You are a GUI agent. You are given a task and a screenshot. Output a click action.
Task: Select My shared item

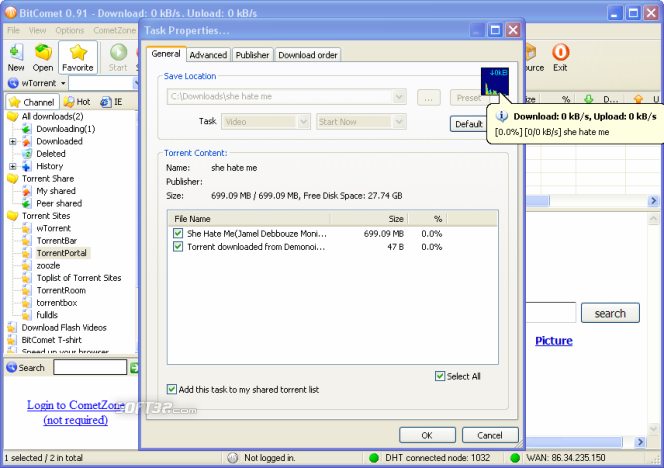tap(56, 191)
